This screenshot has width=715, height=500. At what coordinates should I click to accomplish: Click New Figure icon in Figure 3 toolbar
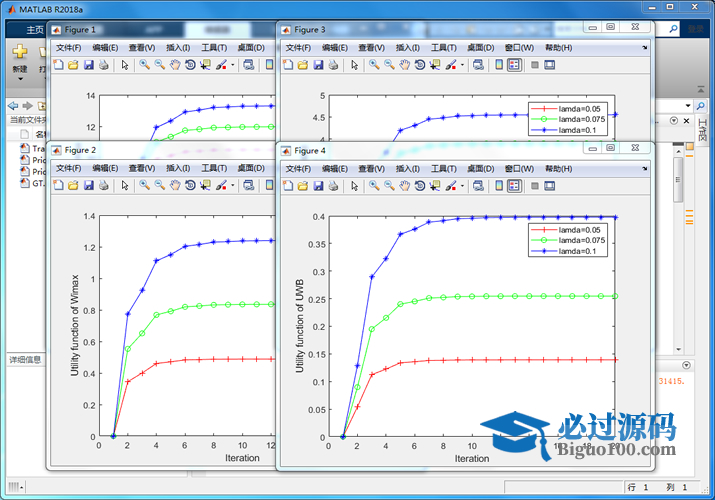288,65
